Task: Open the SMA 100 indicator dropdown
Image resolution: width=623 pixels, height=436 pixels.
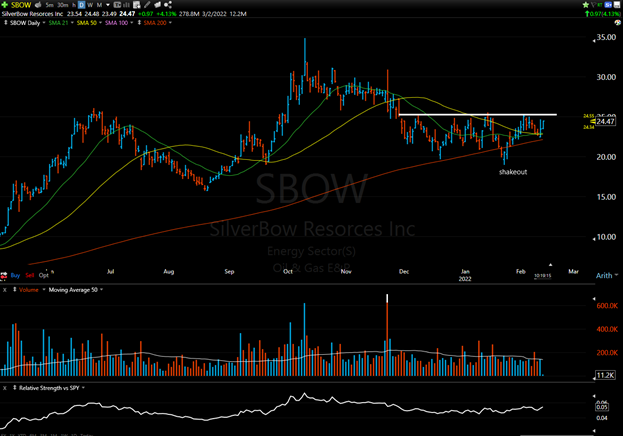Action: (x=132, y=23)
